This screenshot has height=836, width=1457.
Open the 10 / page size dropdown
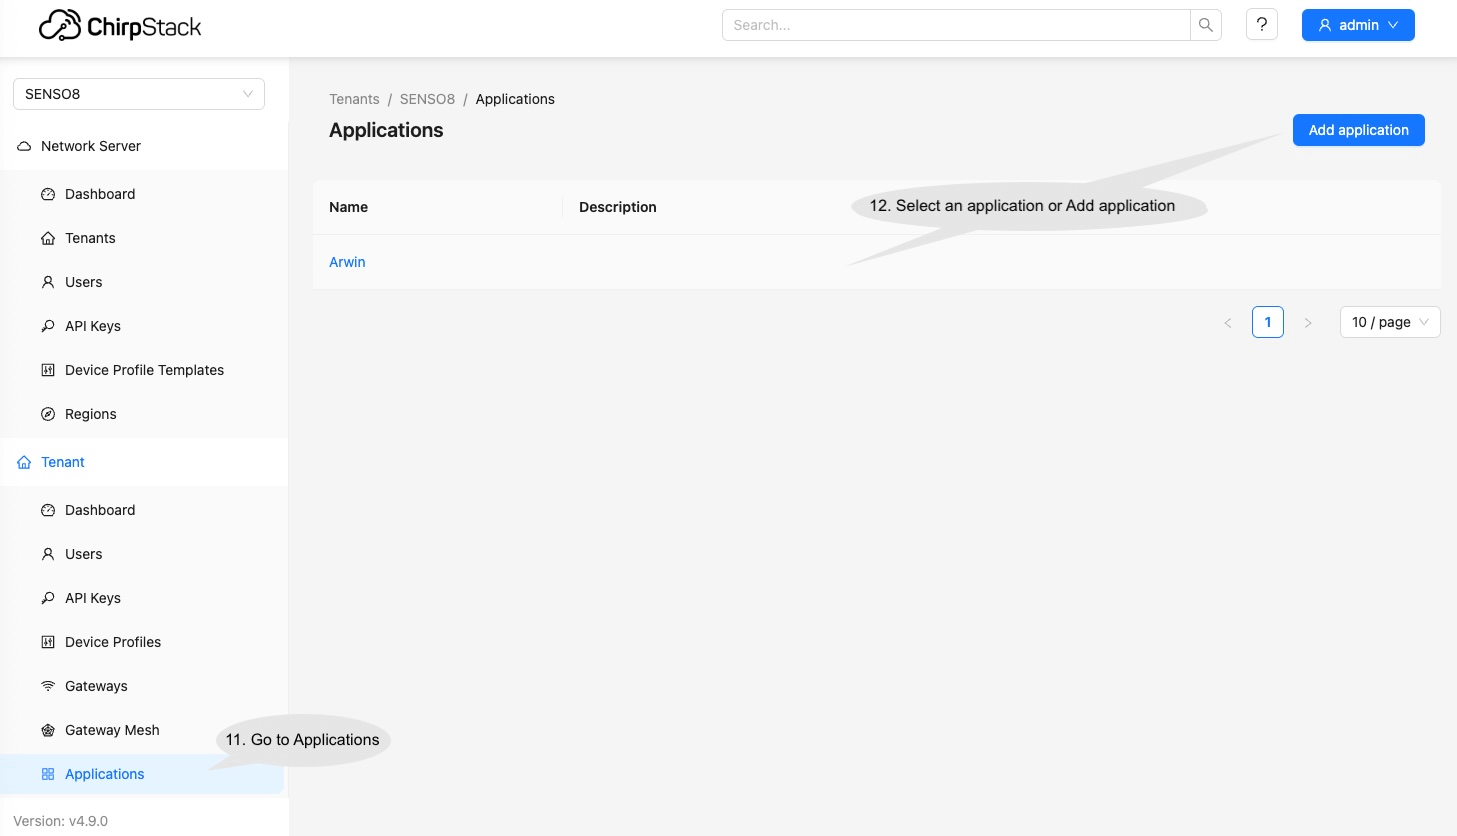pyautogui.click(x=1389, y=322)
